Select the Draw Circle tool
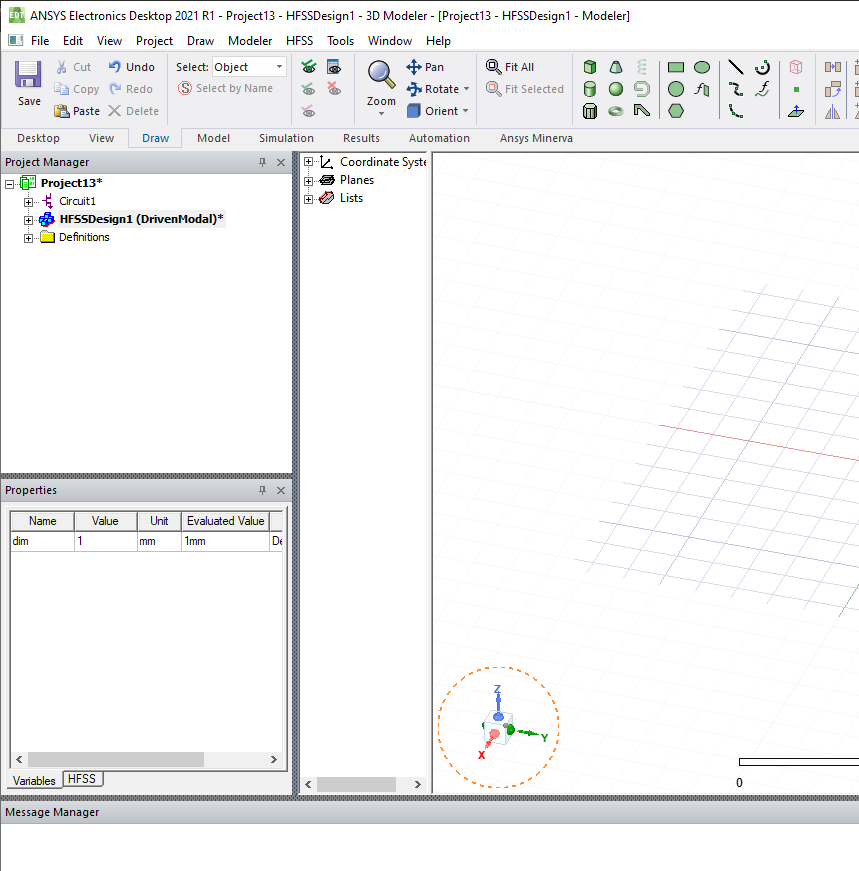The height and width of the screenshot is (871, 859). [x=676, y=89]
